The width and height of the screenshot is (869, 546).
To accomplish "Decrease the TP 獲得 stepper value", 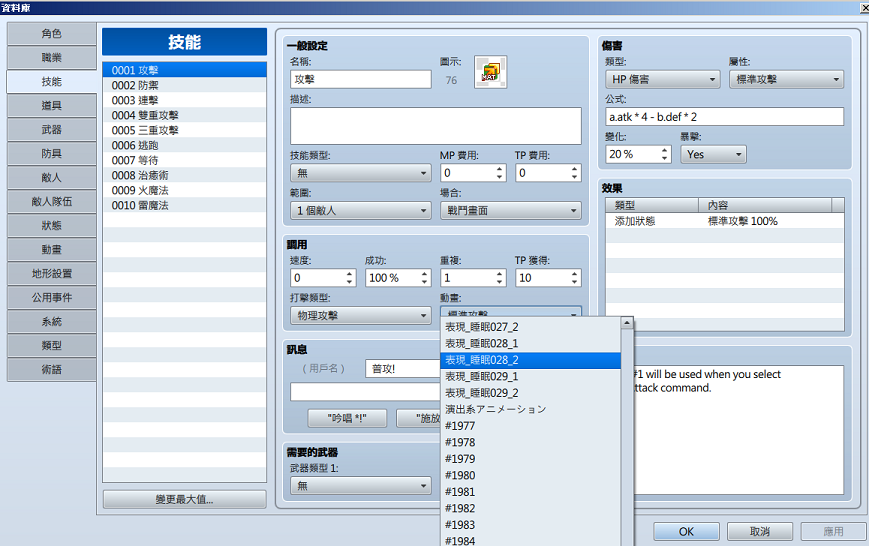I will click(574, 282).
